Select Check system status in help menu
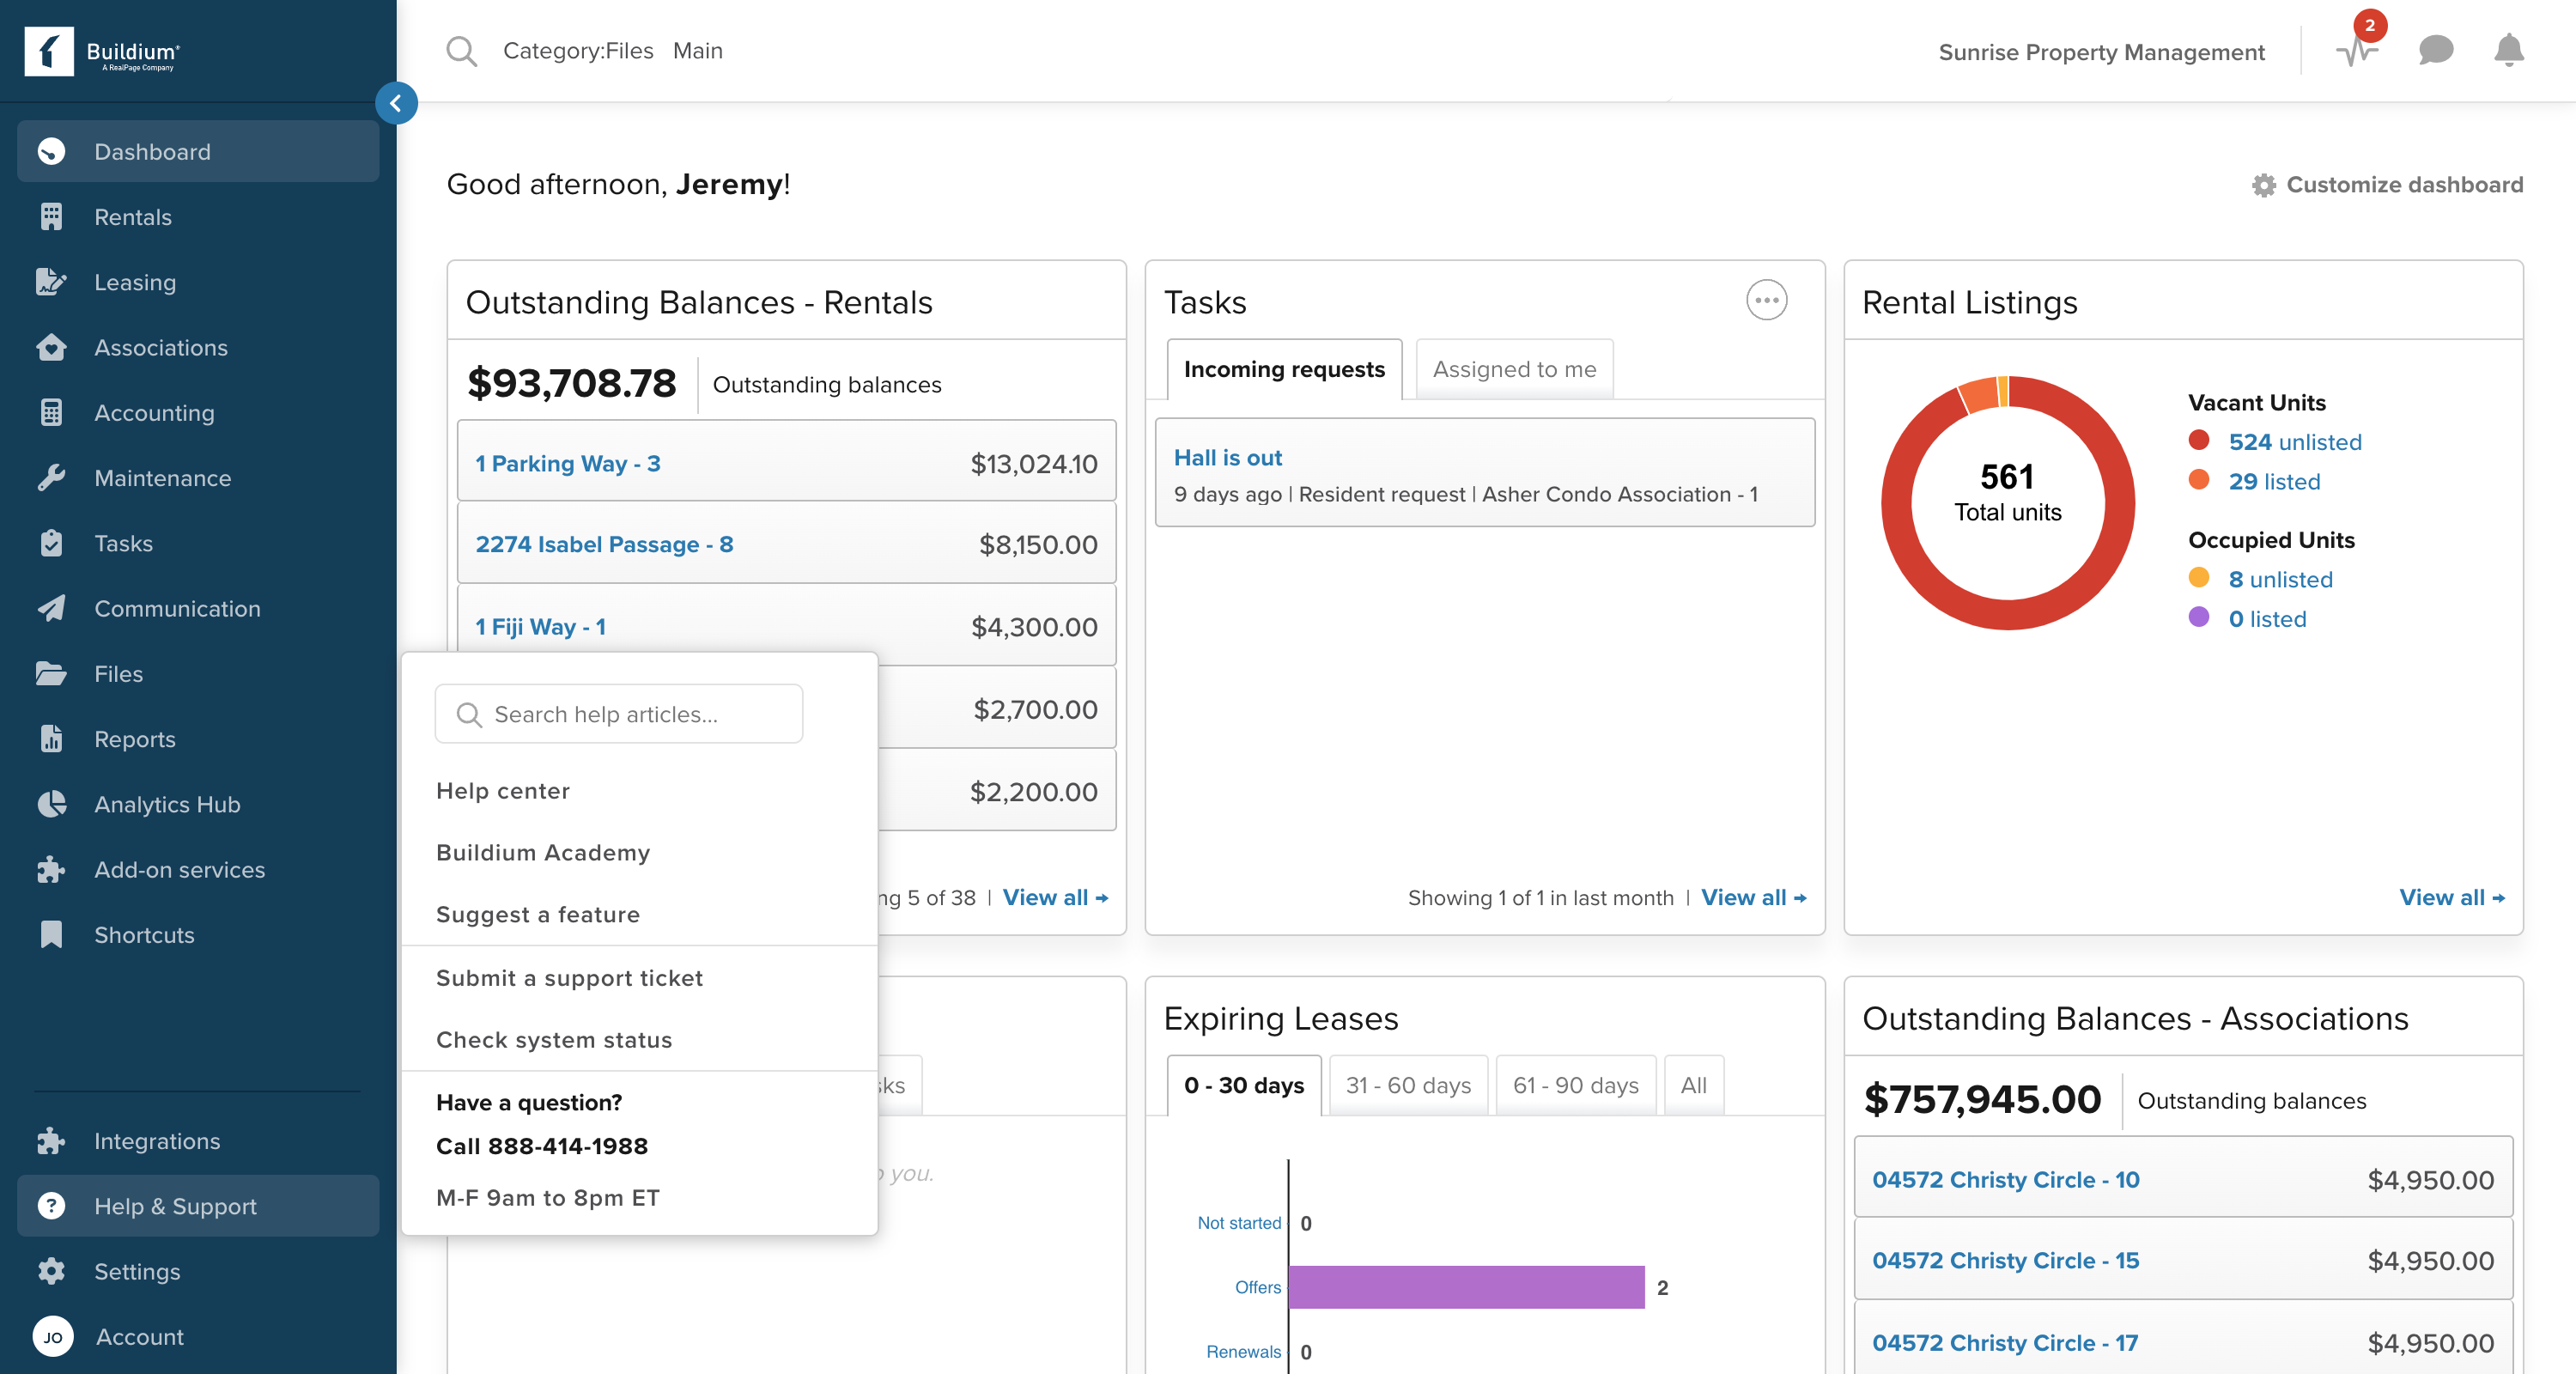Viewport: 2576px width, 1374px height. pyautogui.click(x=553, y=1040)
